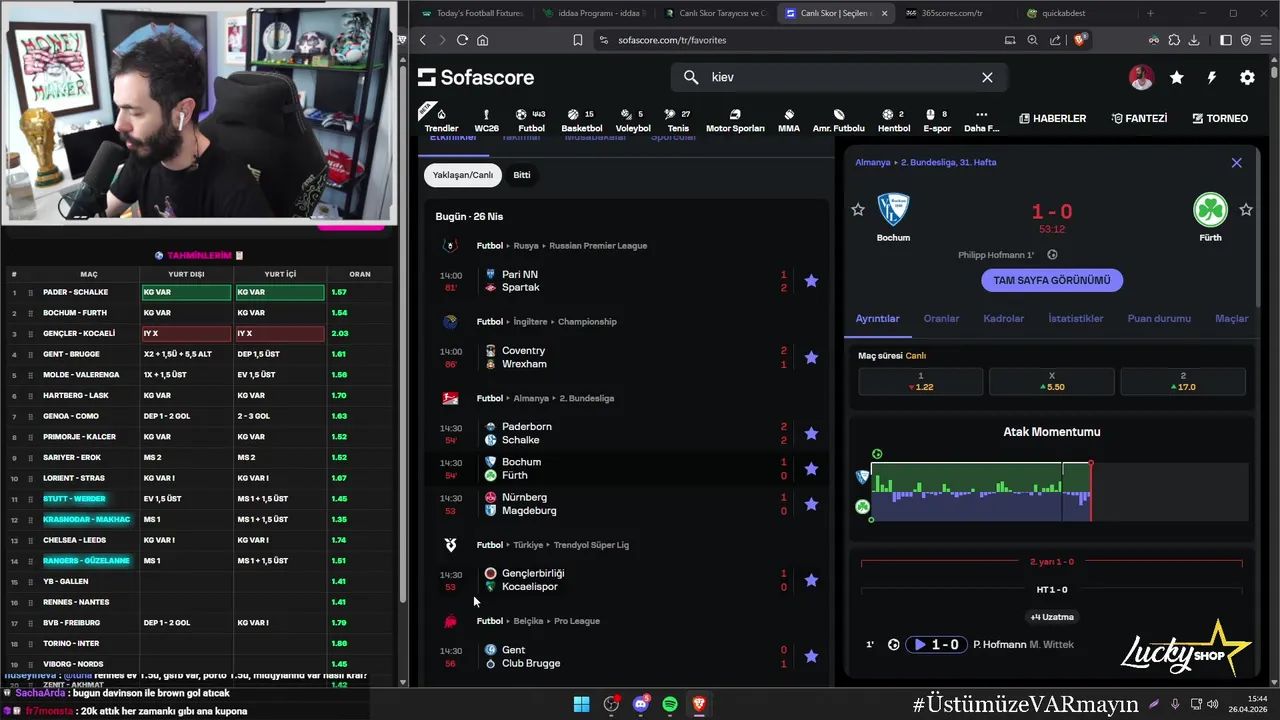The height and width of the screenshot is (720, 1280).
Task: Unfavorite the Bochum - Fürth match star
Action: [811, 468]
